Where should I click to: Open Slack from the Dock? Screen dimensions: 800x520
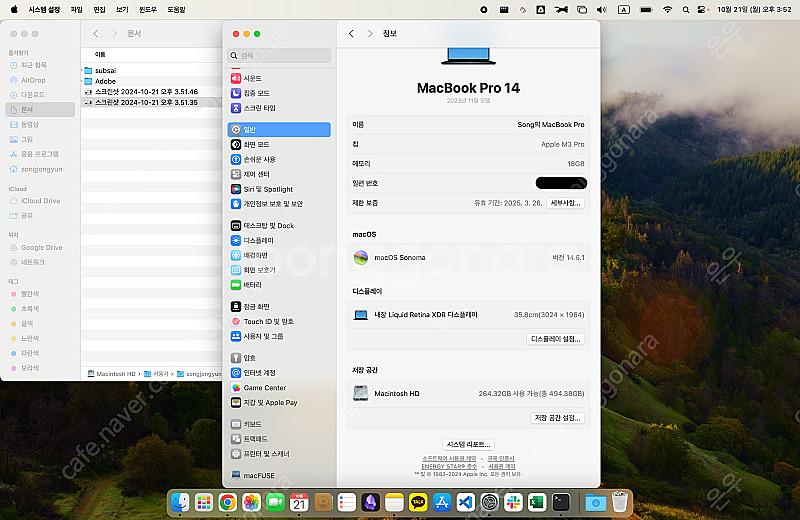click(513, 503)
